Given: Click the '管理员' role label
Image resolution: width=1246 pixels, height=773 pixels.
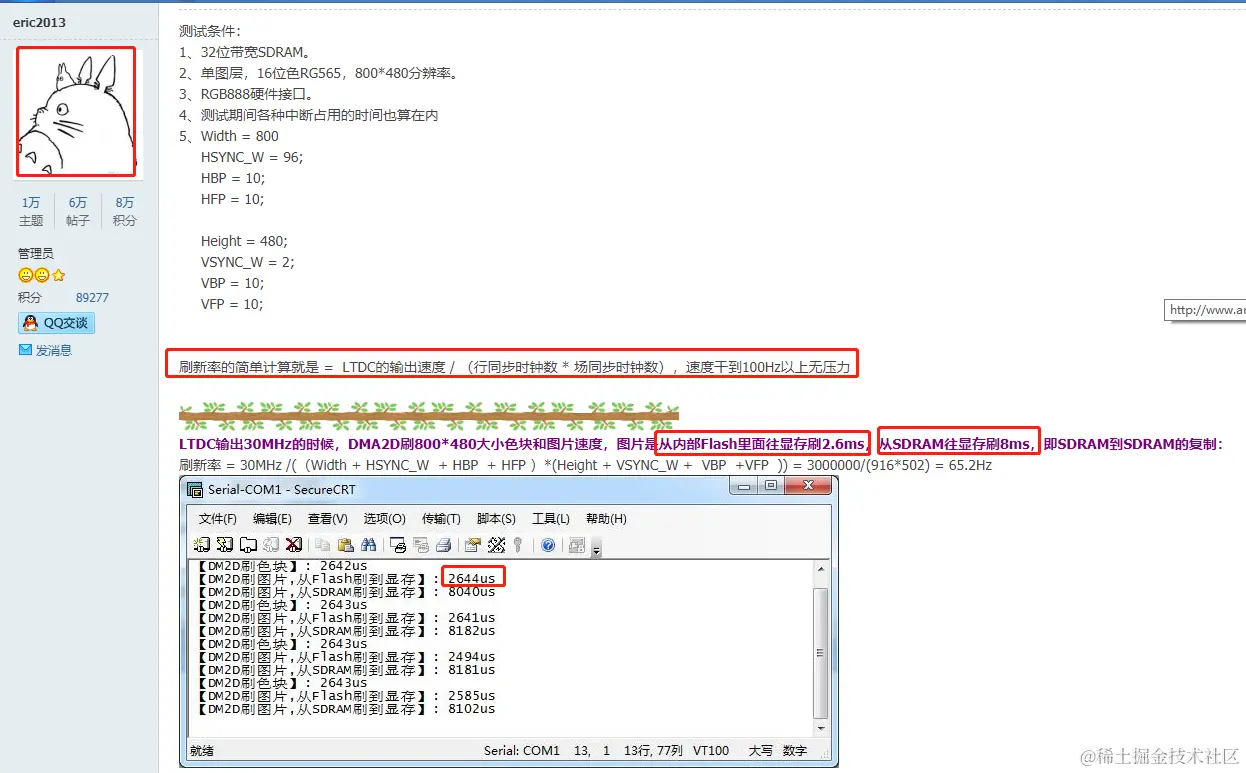Looking at the screenshot, I should [x=36, y=254].
